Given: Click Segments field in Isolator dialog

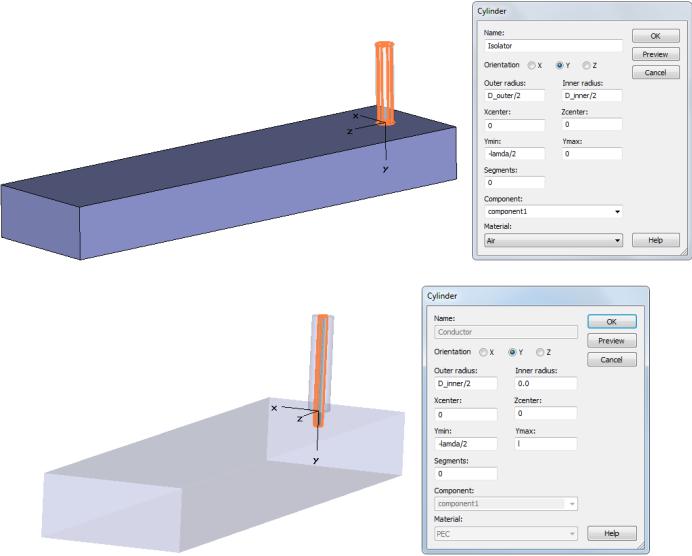Looking at the screenshot, I should coord(514,183).
